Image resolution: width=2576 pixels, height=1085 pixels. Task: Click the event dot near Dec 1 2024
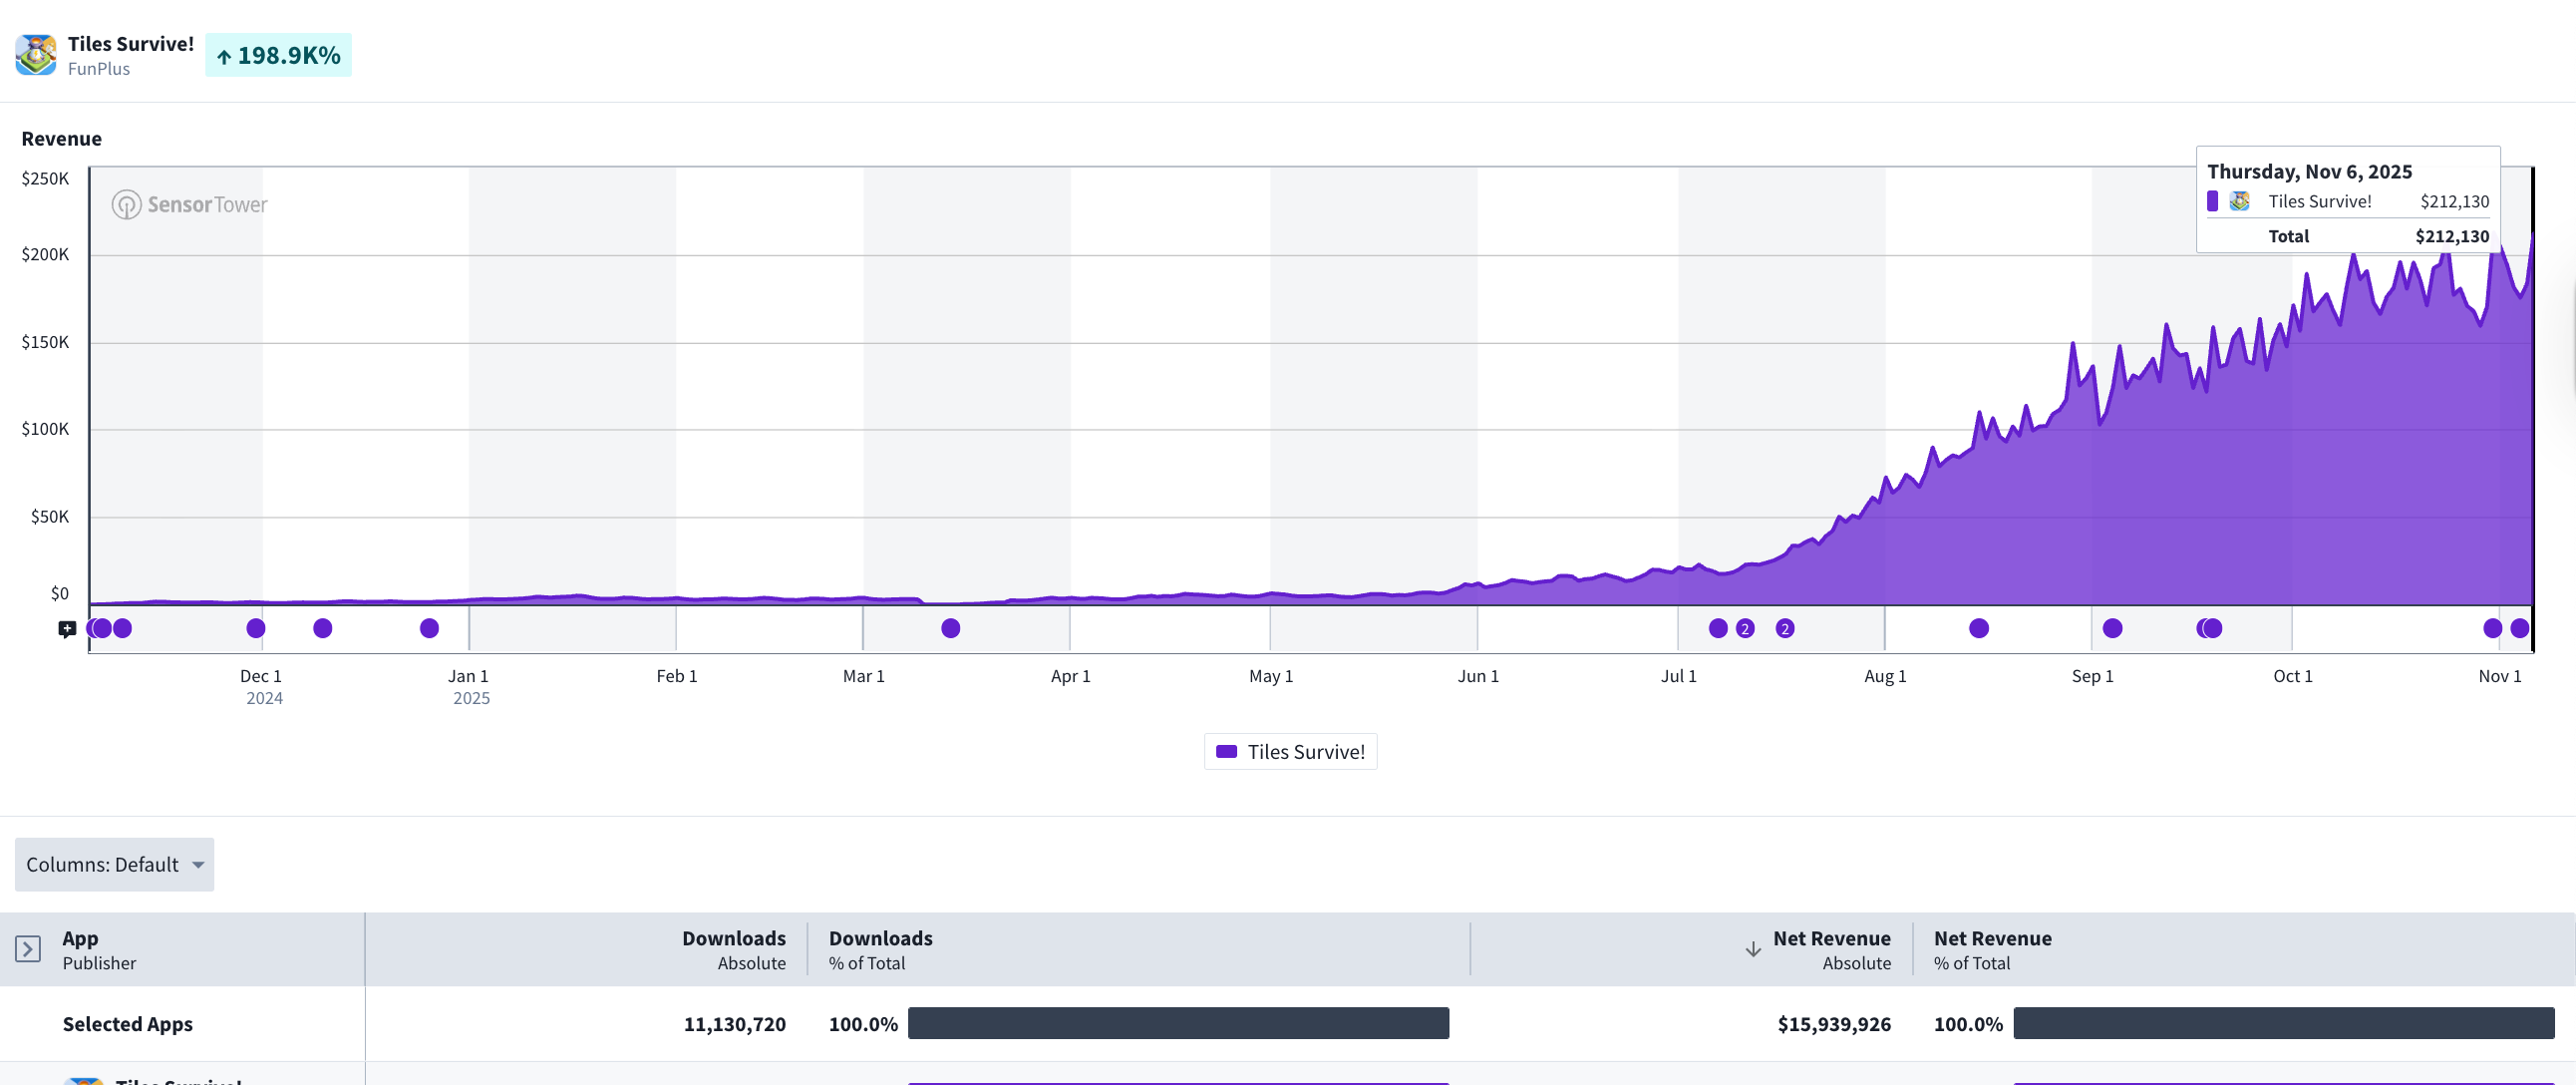pyautogui.click(x=256, y=629)
